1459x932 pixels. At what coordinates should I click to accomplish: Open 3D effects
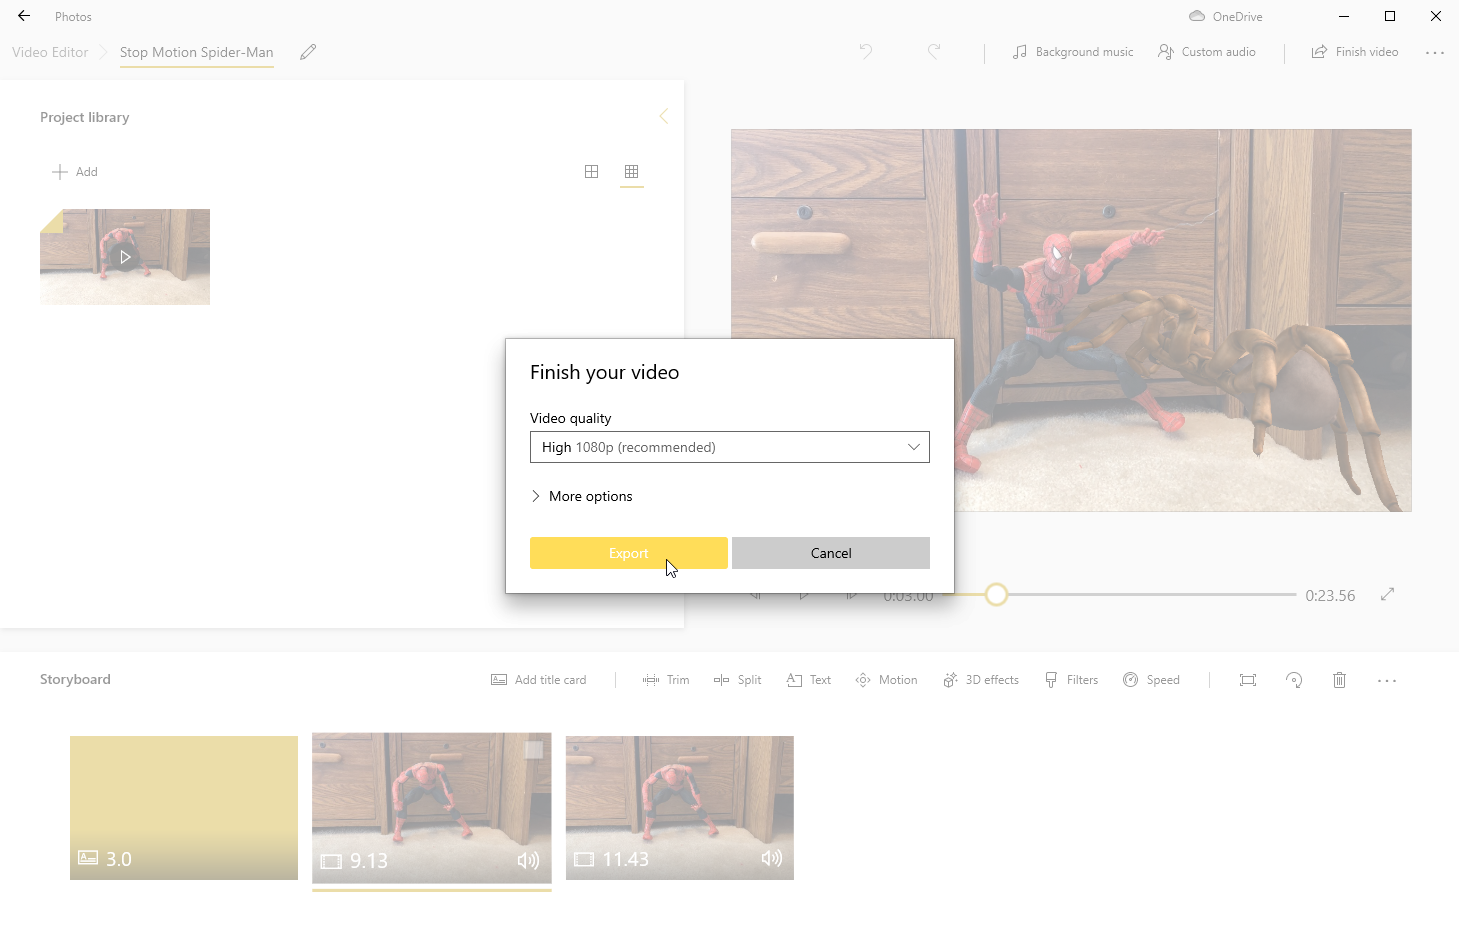coord(981,680)
